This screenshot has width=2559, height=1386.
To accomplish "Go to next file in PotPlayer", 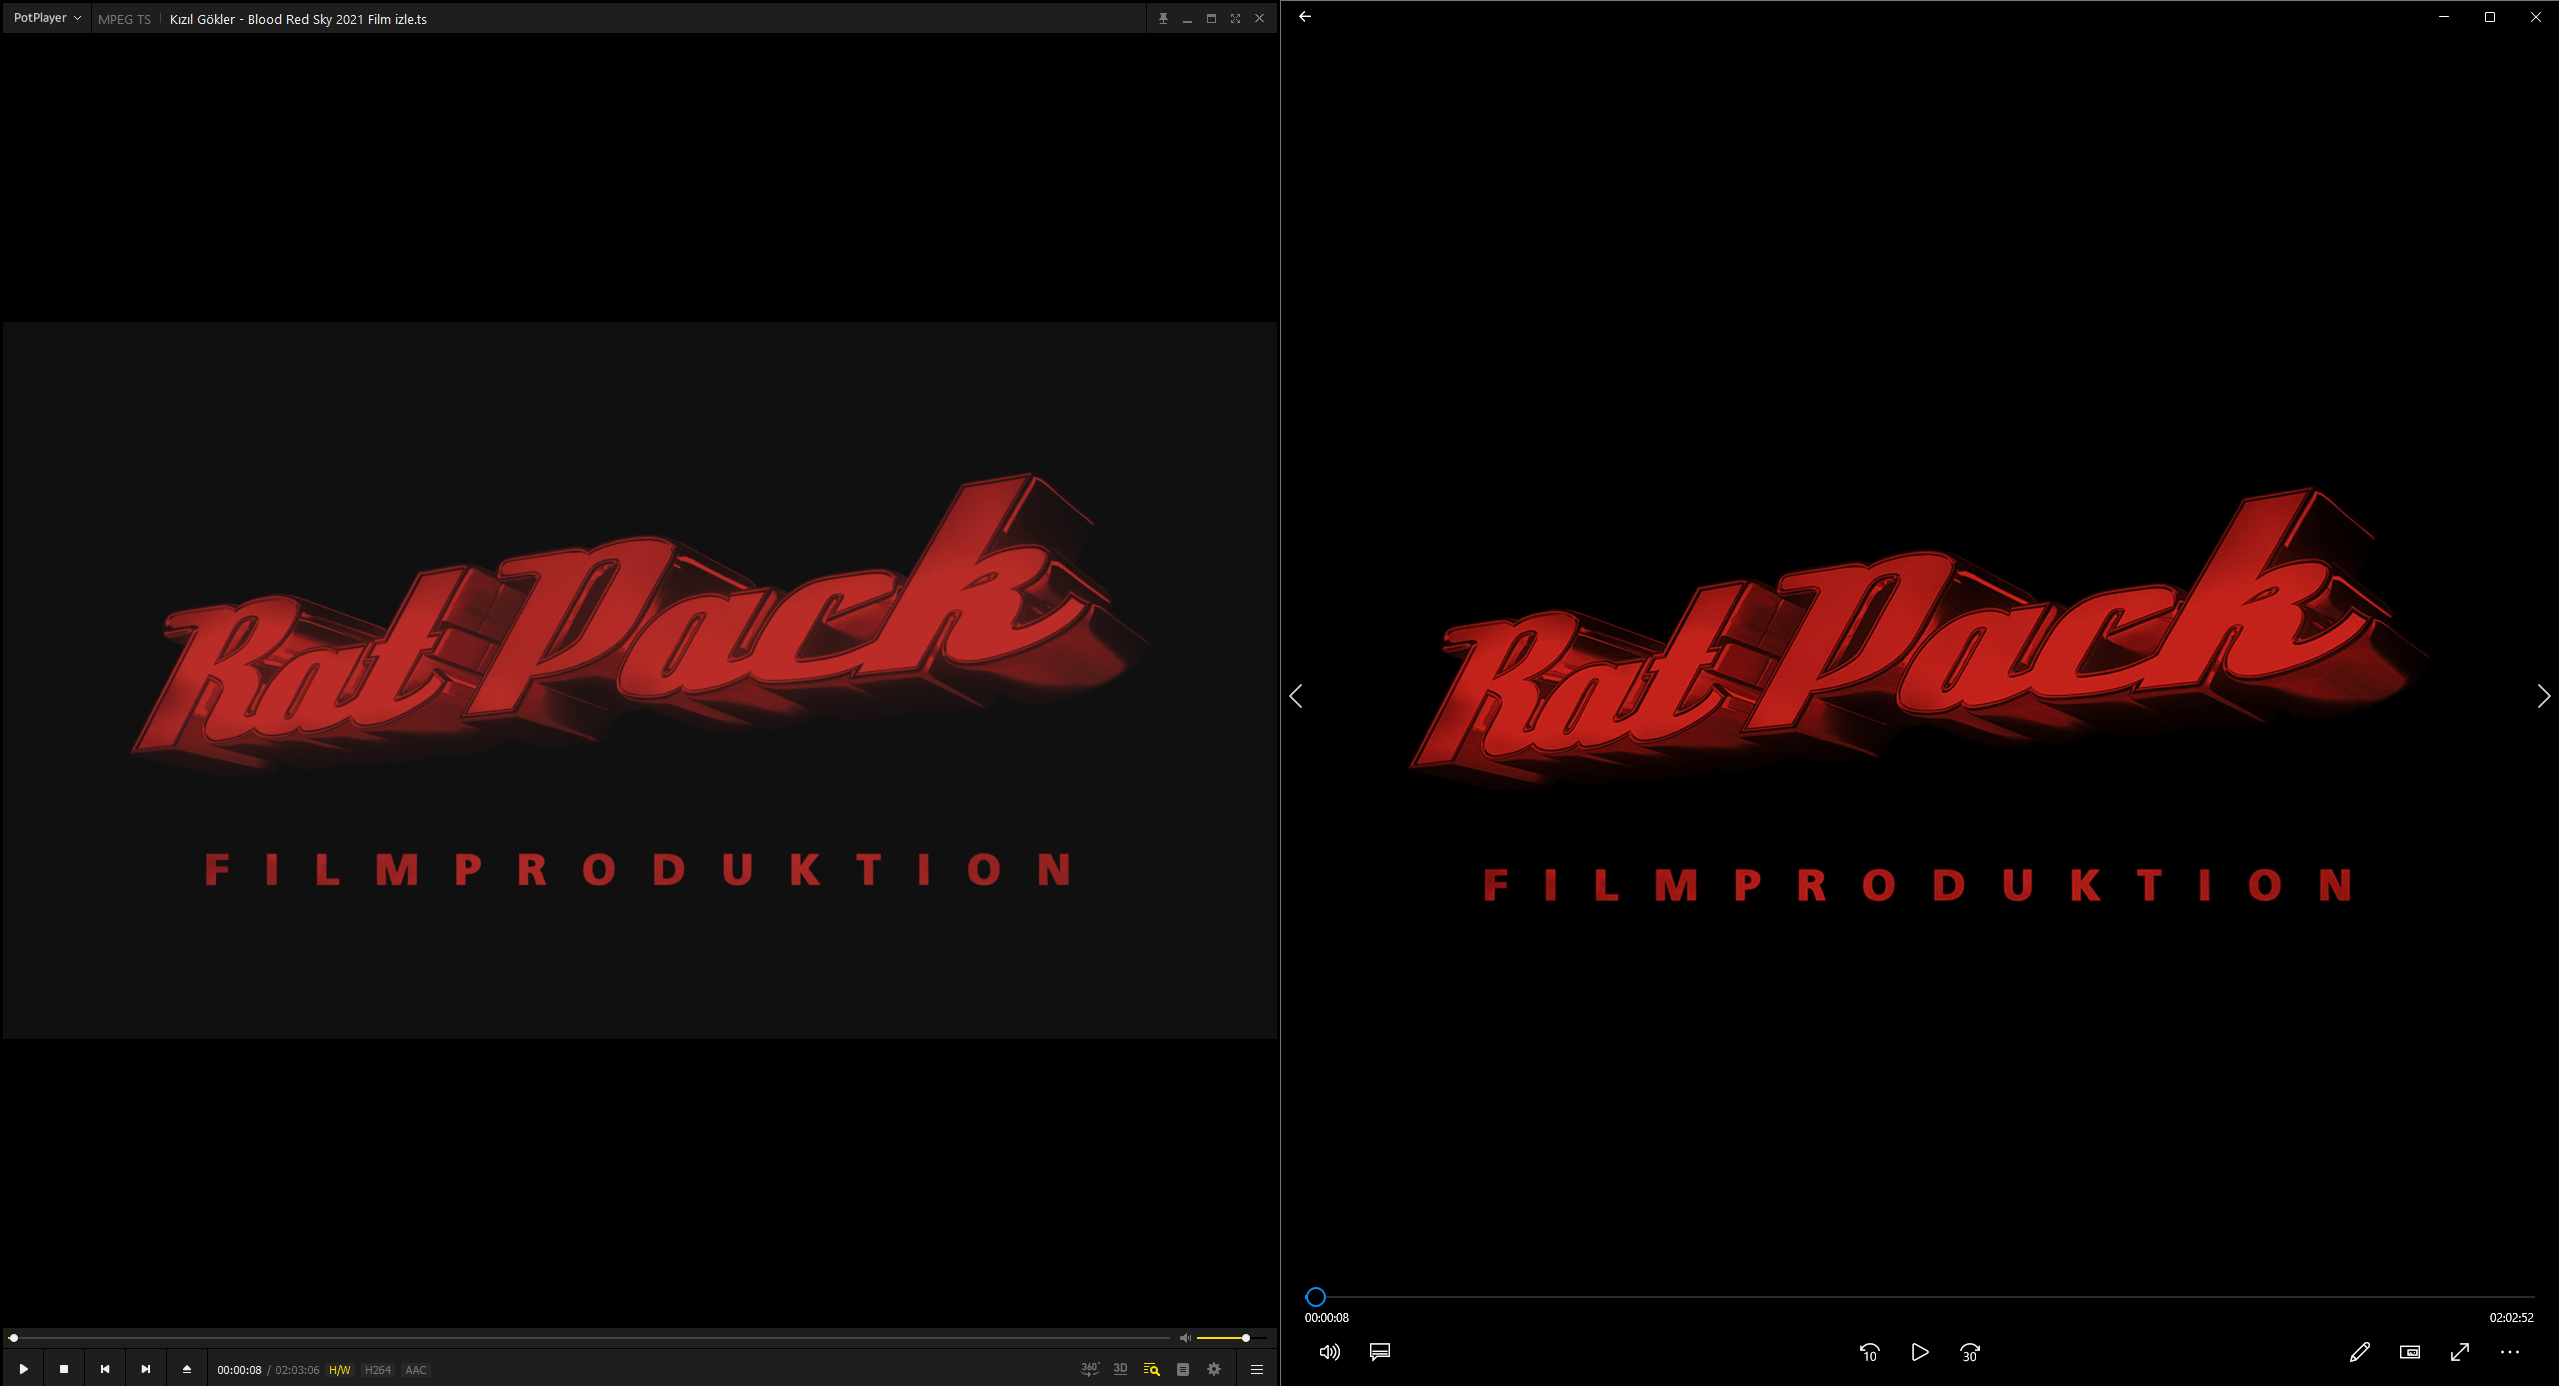I will tap(146, 1369).
